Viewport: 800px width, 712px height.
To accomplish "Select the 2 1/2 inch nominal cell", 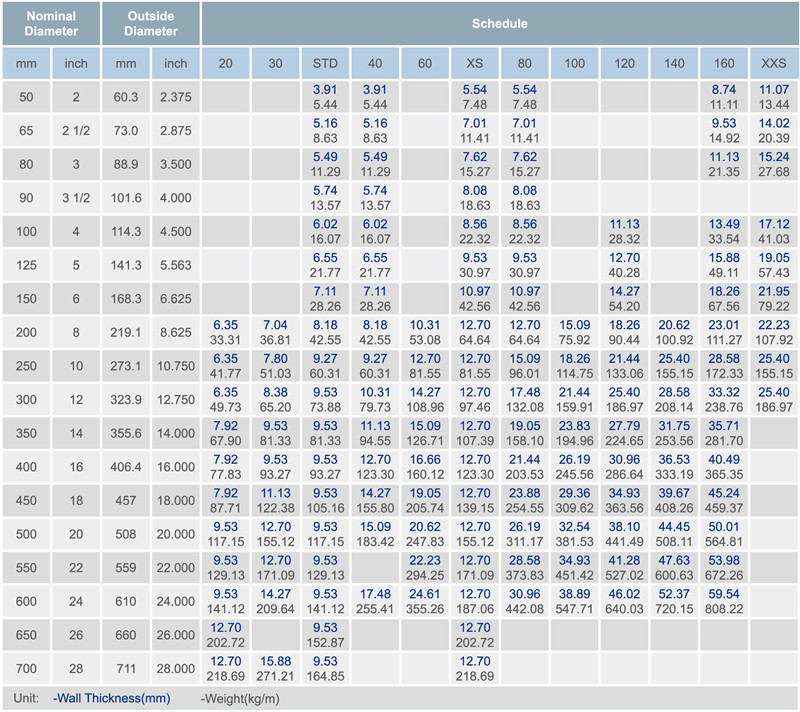I will coord(76,131).
